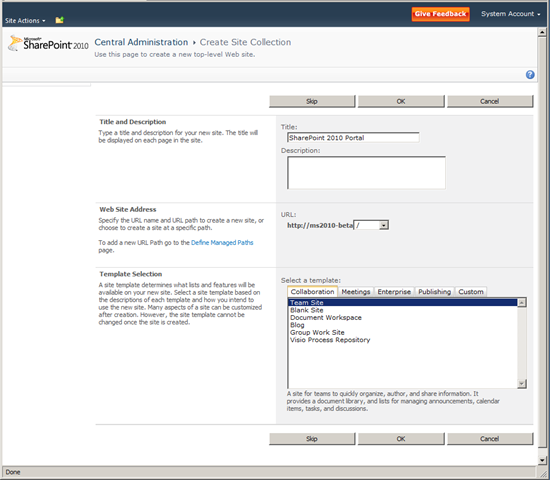Screen dimensions: 550x480
Task: Click the Create Site Collection breadcrumb title
Action: (x=245, y=42)
